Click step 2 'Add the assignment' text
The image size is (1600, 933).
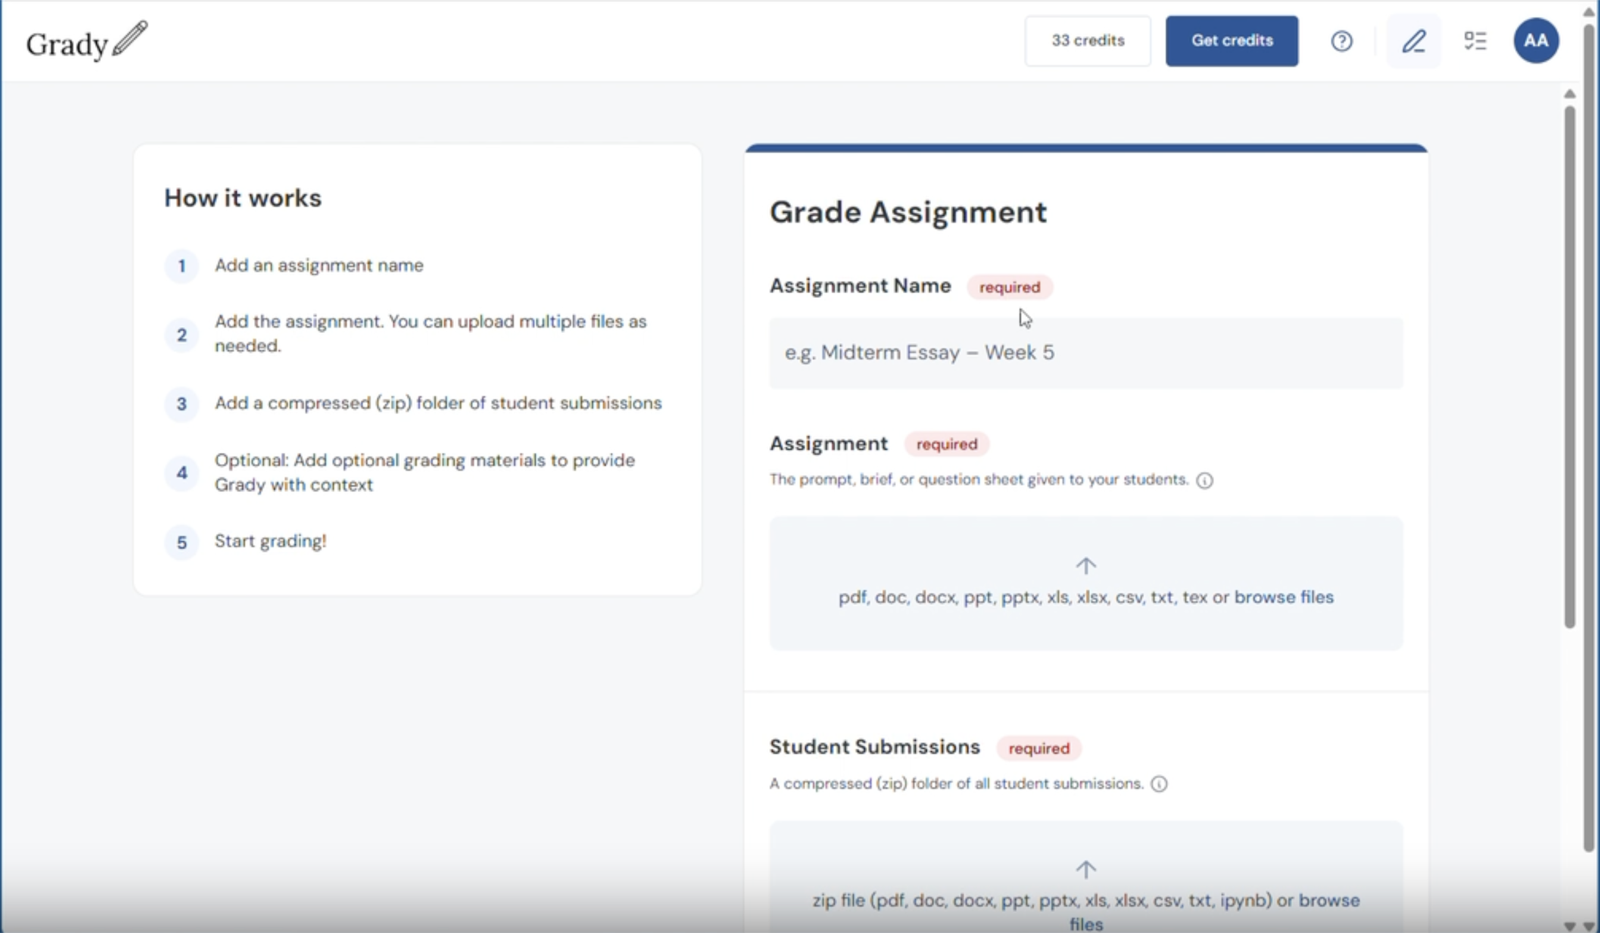pos(431,333)
